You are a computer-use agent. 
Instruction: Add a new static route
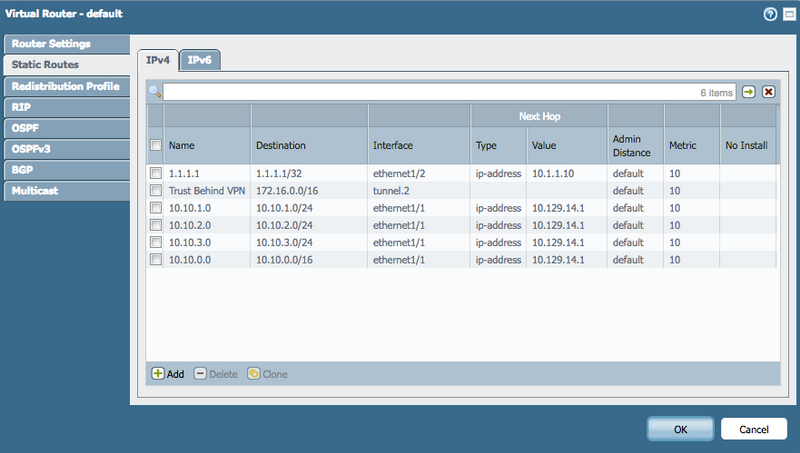coord(168,373)
